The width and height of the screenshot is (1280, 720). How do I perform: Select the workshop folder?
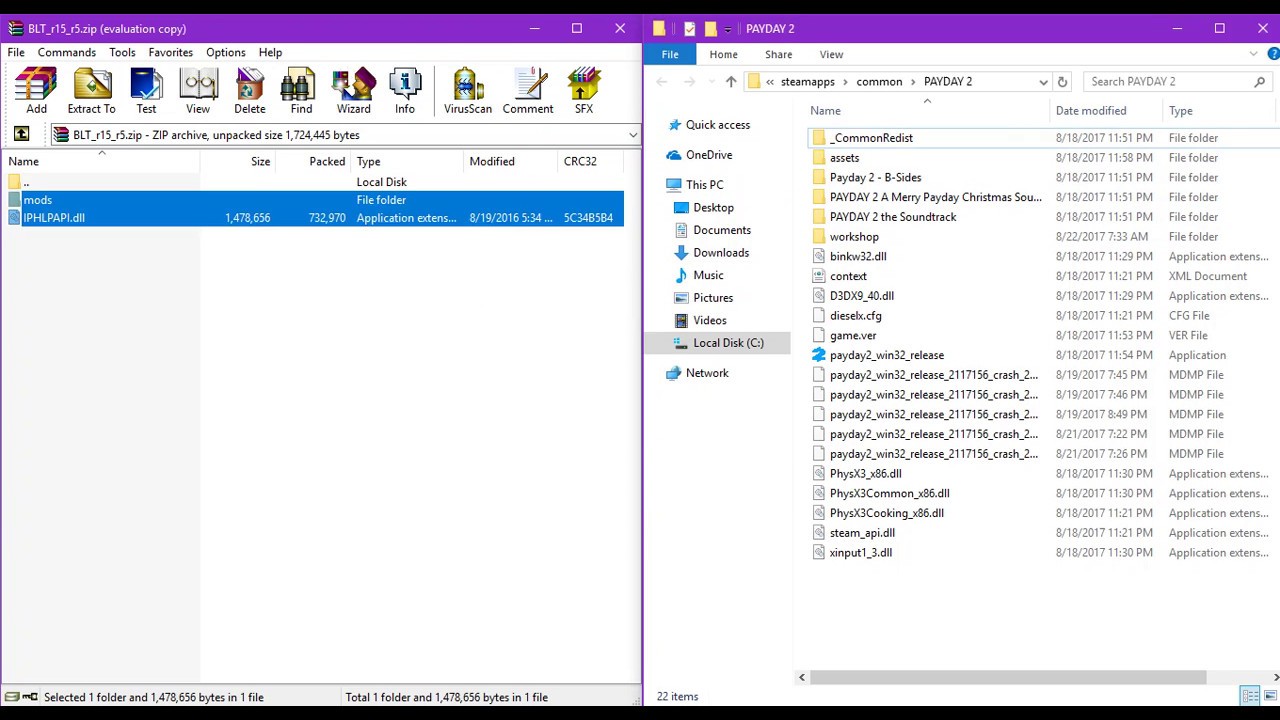[x=854, y=237]
